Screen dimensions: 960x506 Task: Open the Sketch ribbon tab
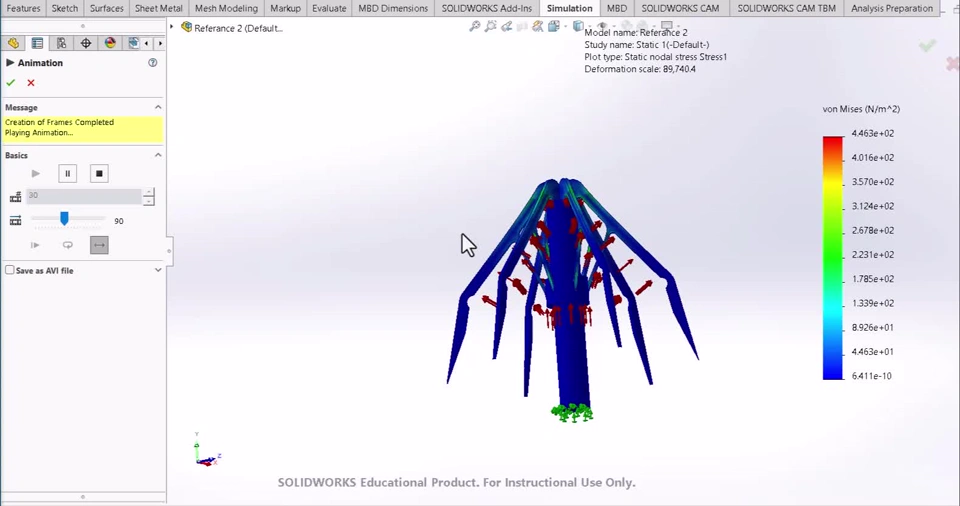[65, 8]
